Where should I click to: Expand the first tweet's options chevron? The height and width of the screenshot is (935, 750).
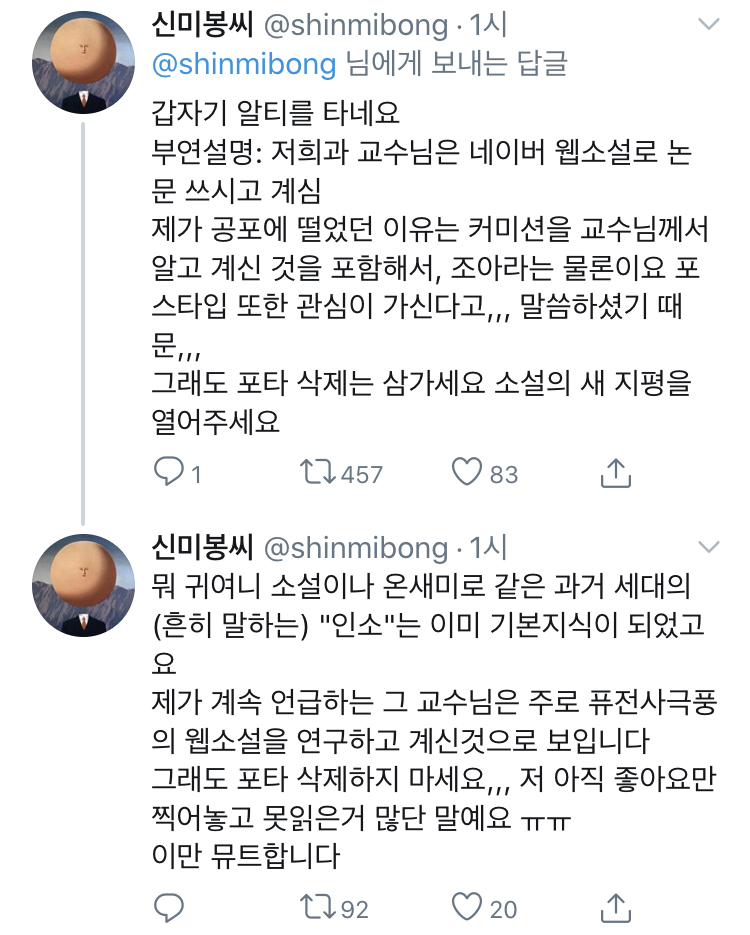point(708,24)
